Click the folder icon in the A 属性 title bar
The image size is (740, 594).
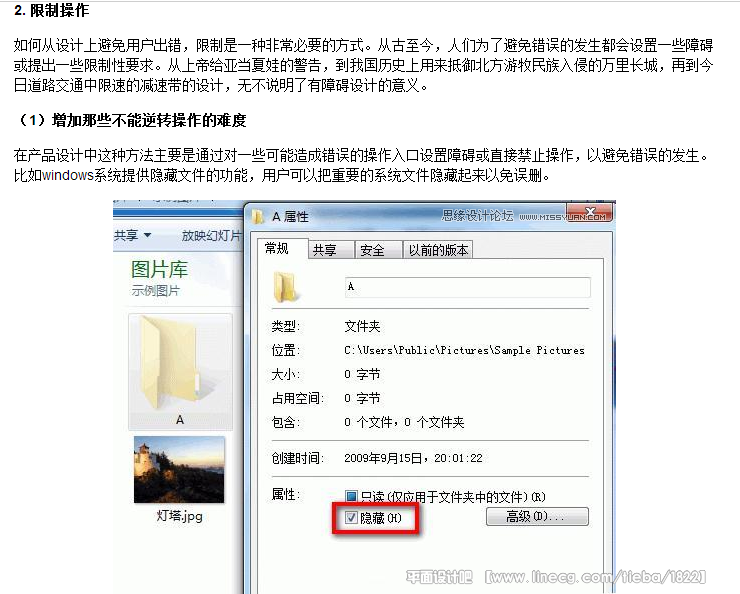click(258, 217)
